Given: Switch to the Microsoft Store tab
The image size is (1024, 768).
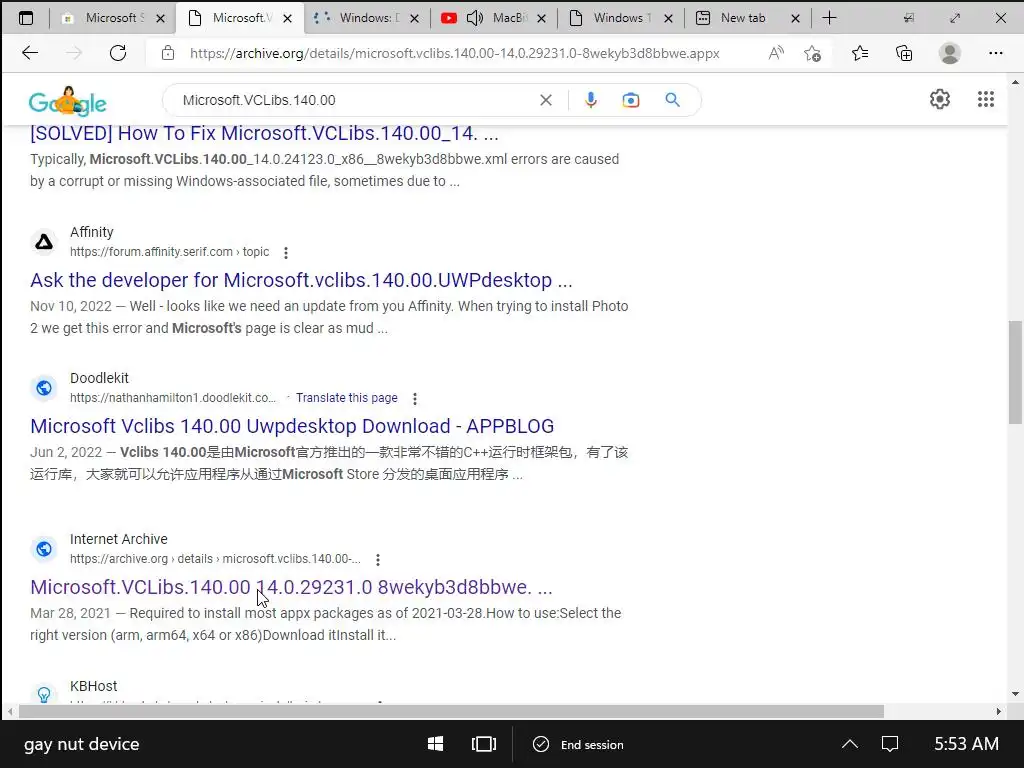Looking at the screenshot, I should point(112,18).
